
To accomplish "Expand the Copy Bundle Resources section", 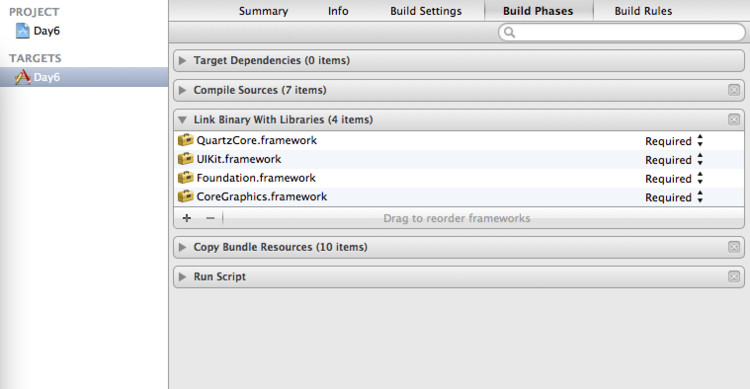I will click(182, 247).
